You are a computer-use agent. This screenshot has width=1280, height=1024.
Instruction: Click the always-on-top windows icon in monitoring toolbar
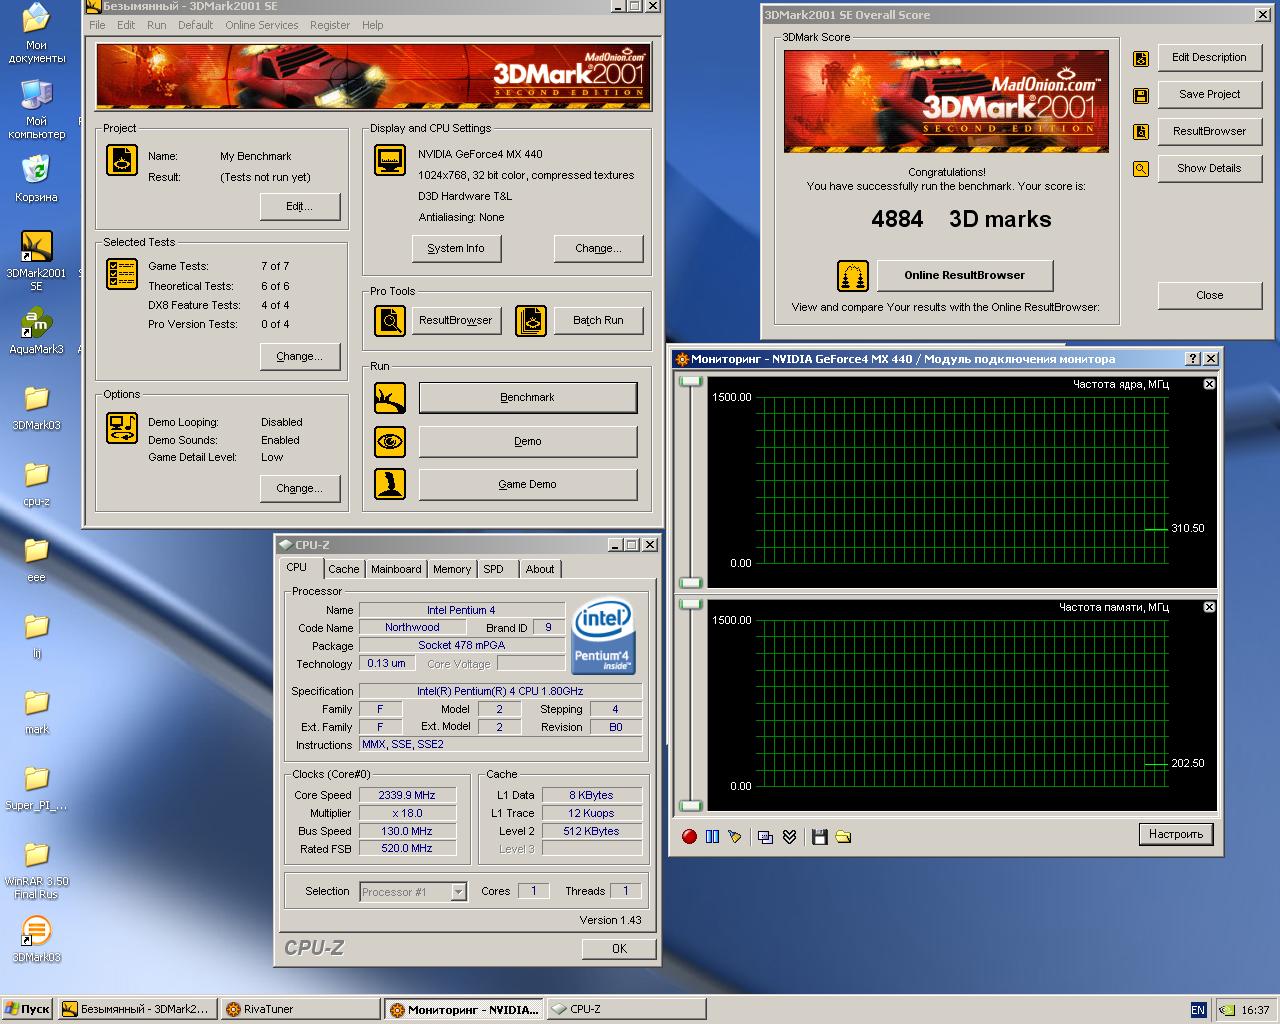pos(766,837)
